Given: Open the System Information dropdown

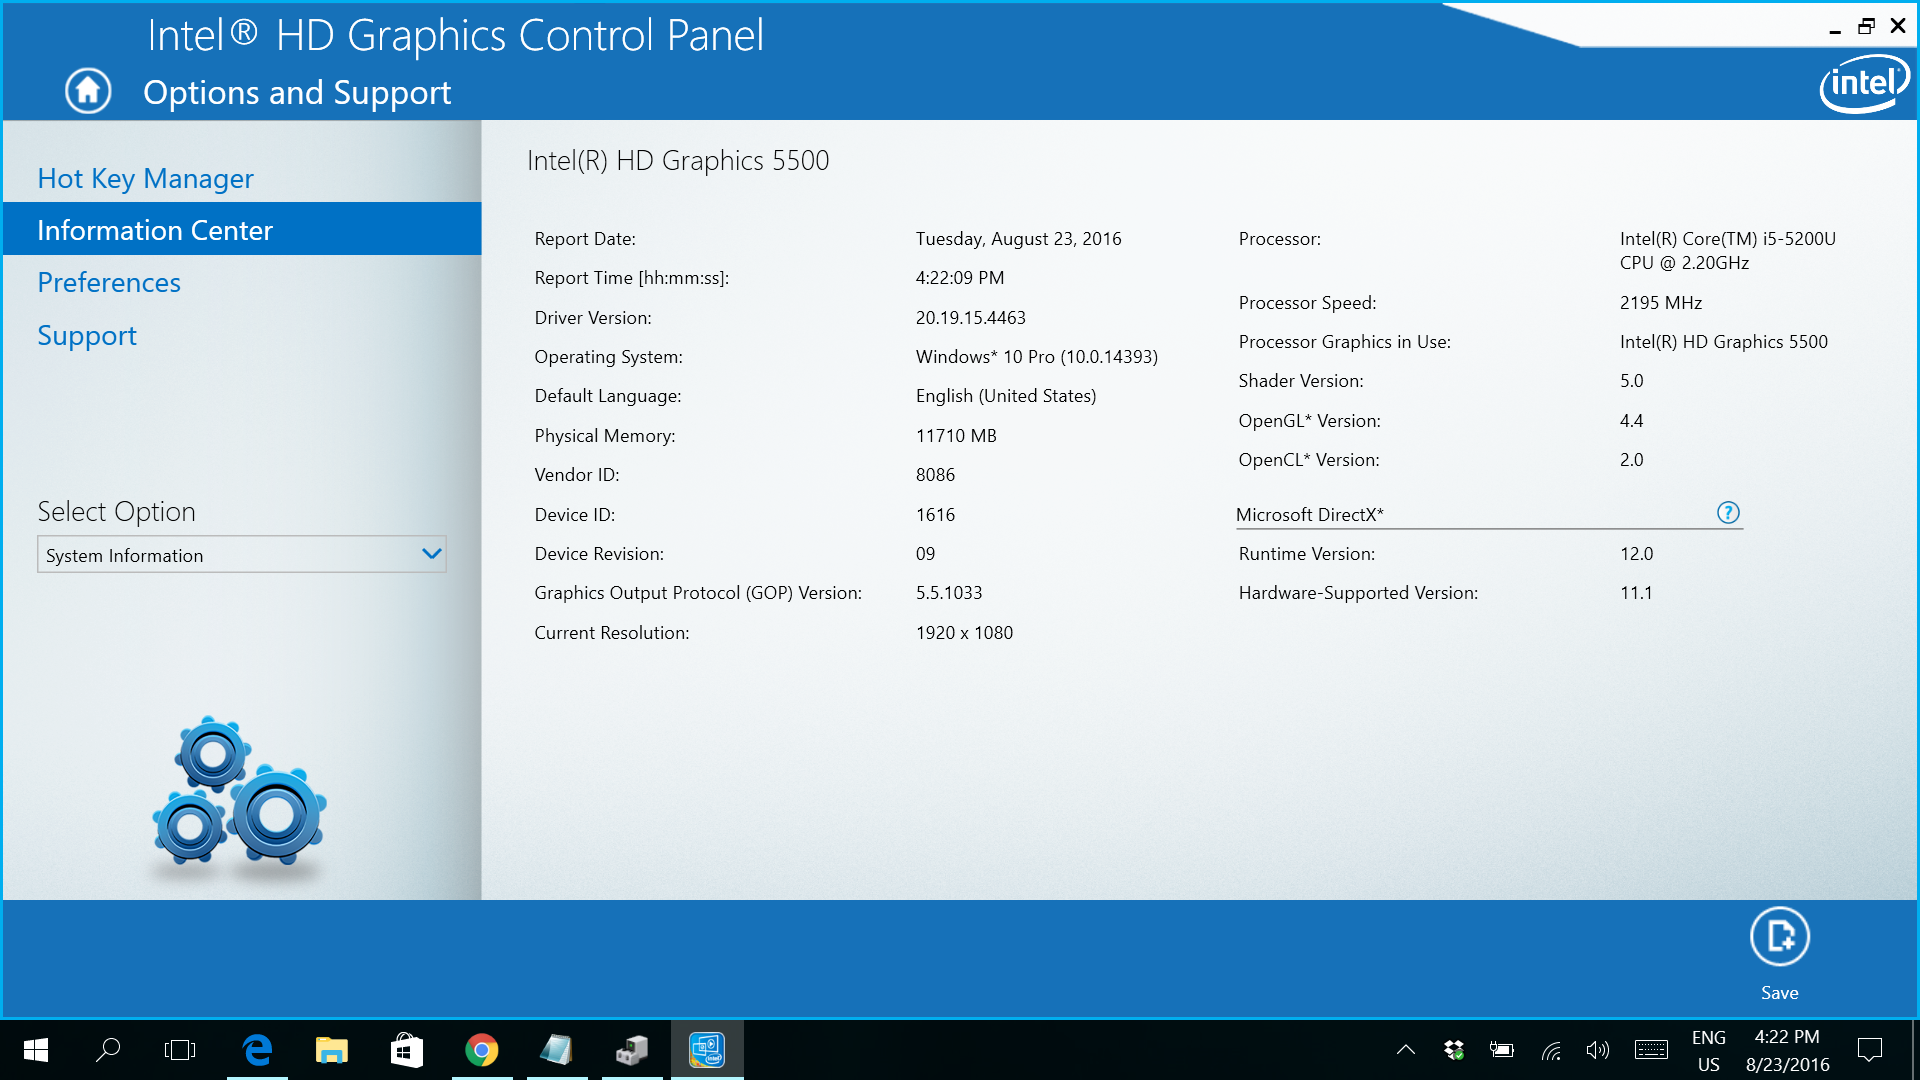Looking at the screenshot, I should coord(241,554).
